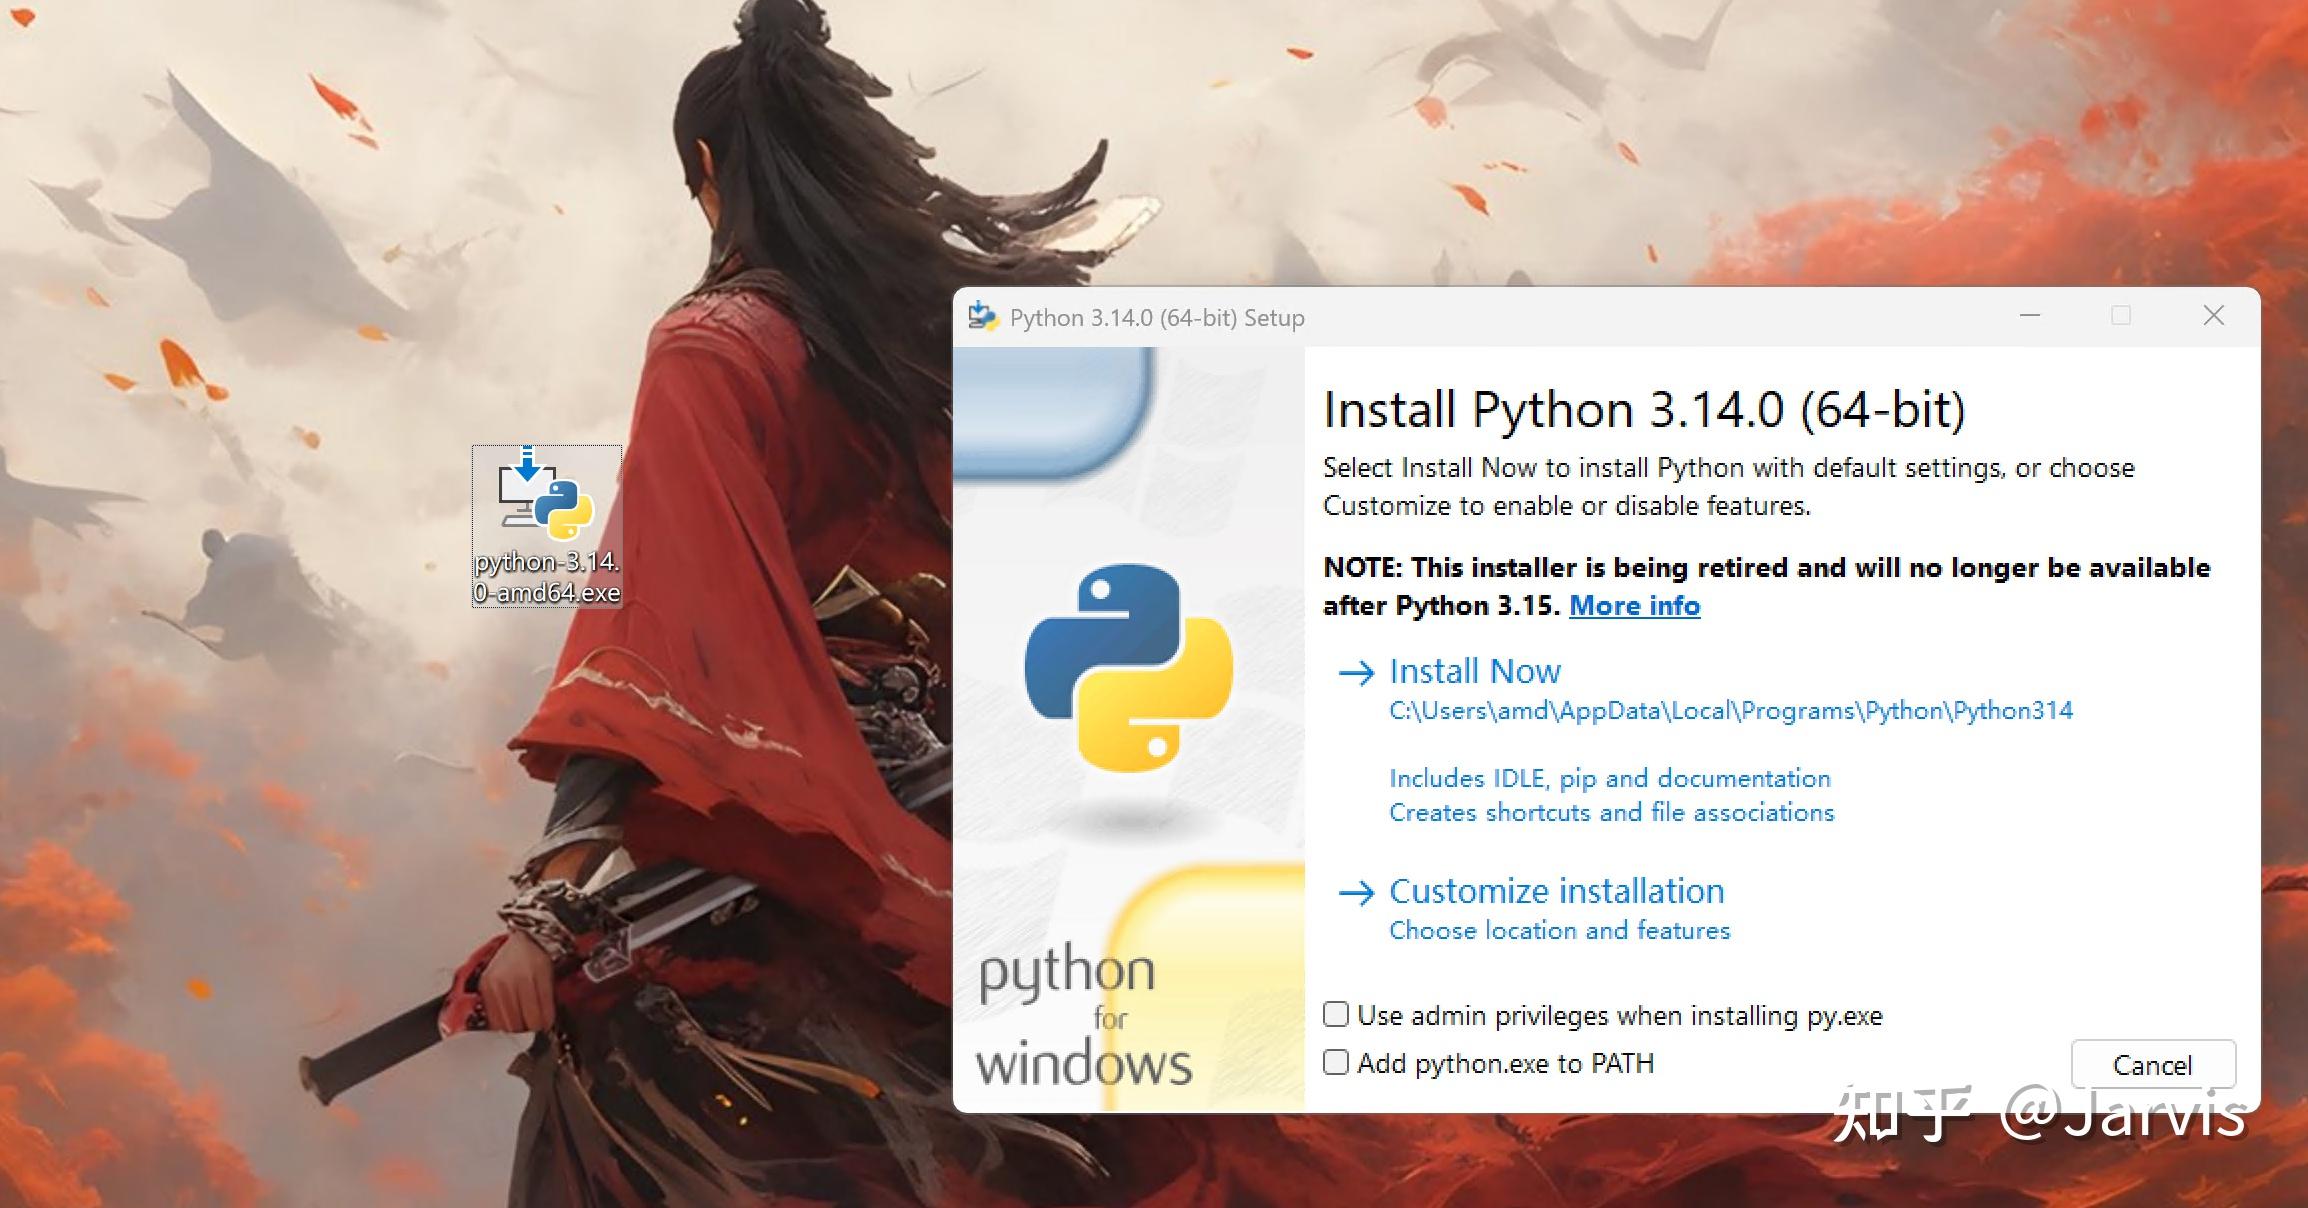Image resolution: width=2308 pixels, height=1208 pixels.
Task: Open 'Customize installation' options
Action: click(x=1556, y=891)
